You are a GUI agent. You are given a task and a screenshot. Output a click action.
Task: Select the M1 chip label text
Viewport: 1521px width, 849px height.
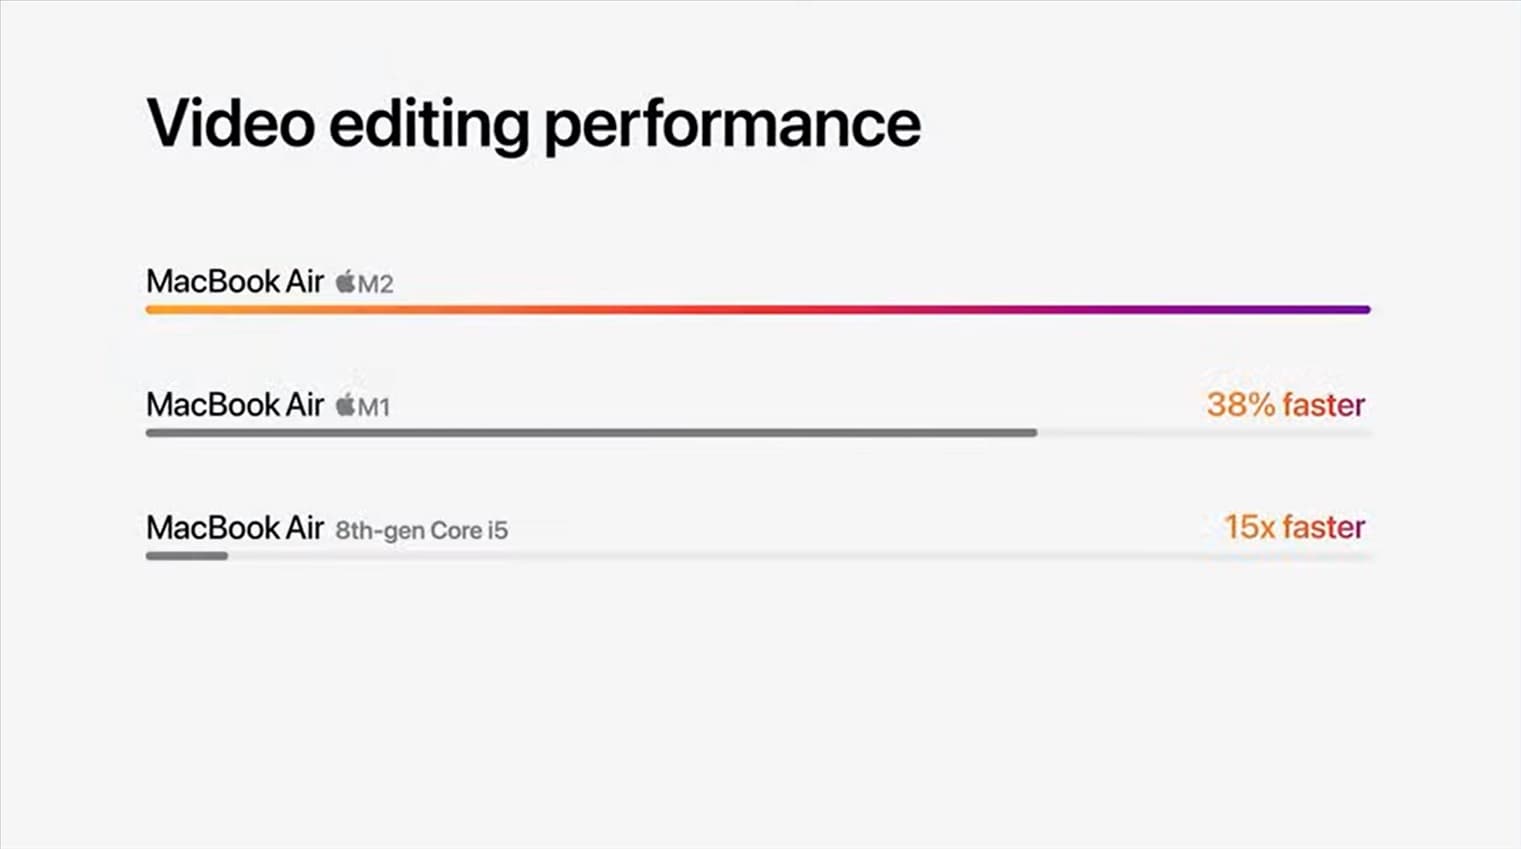click(374, 407)
